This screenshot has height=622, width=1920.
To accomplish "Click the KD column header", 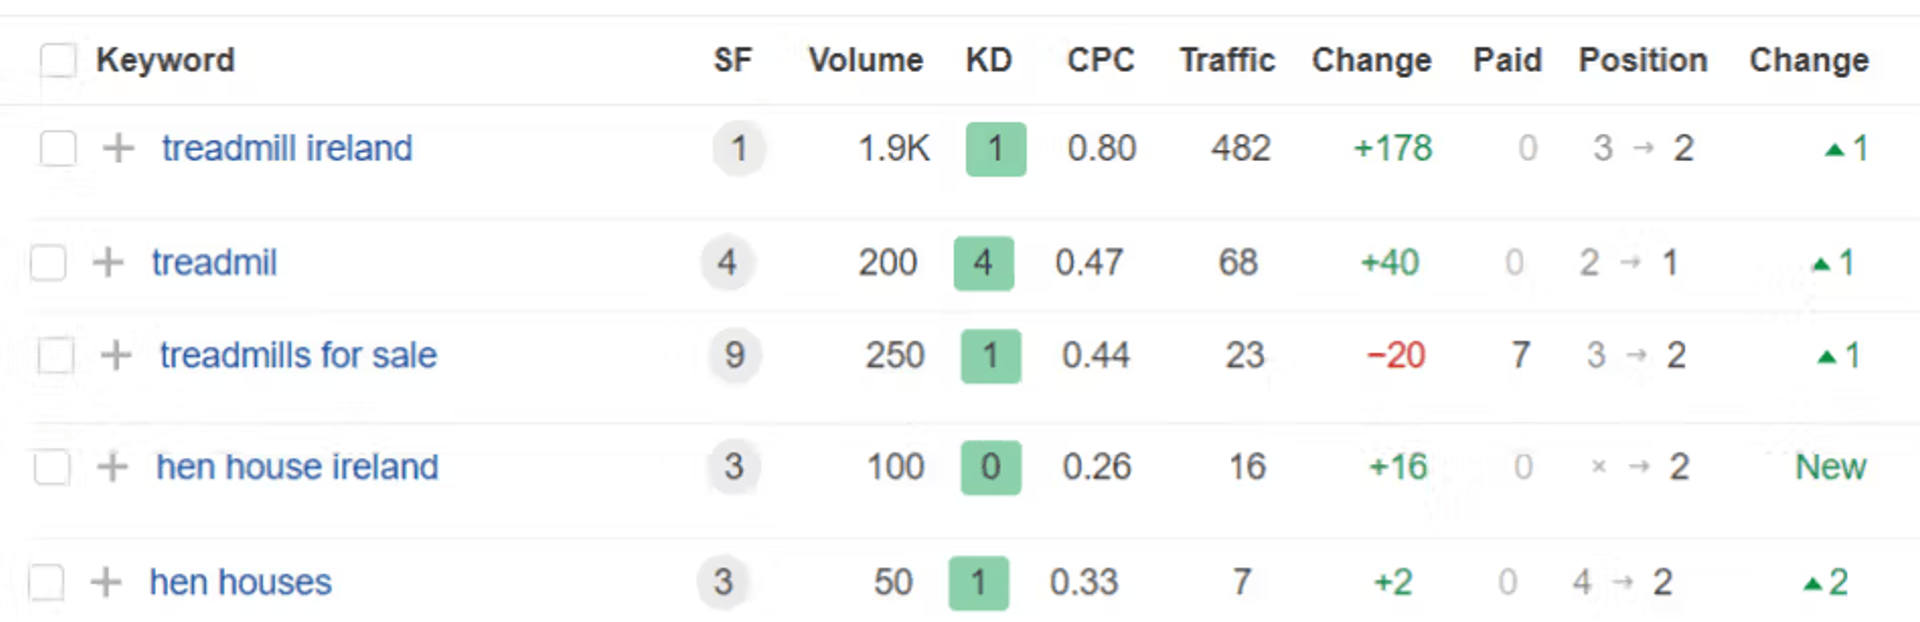I will (989, 60).
